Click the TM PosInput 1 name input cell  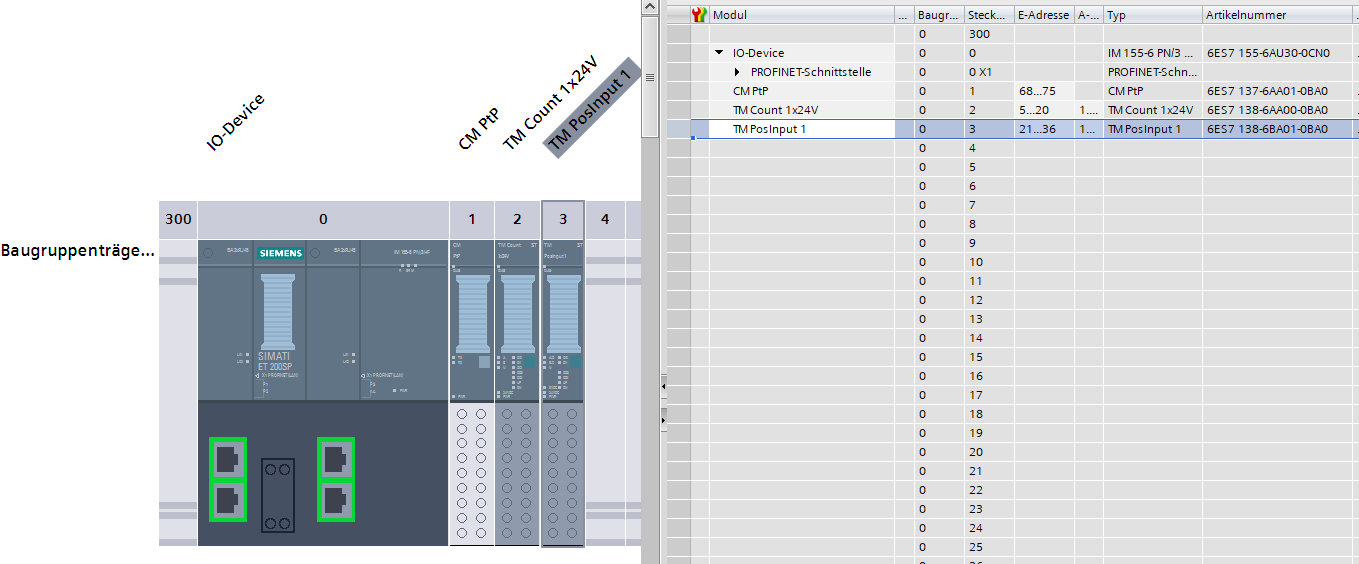coord(802,129)
